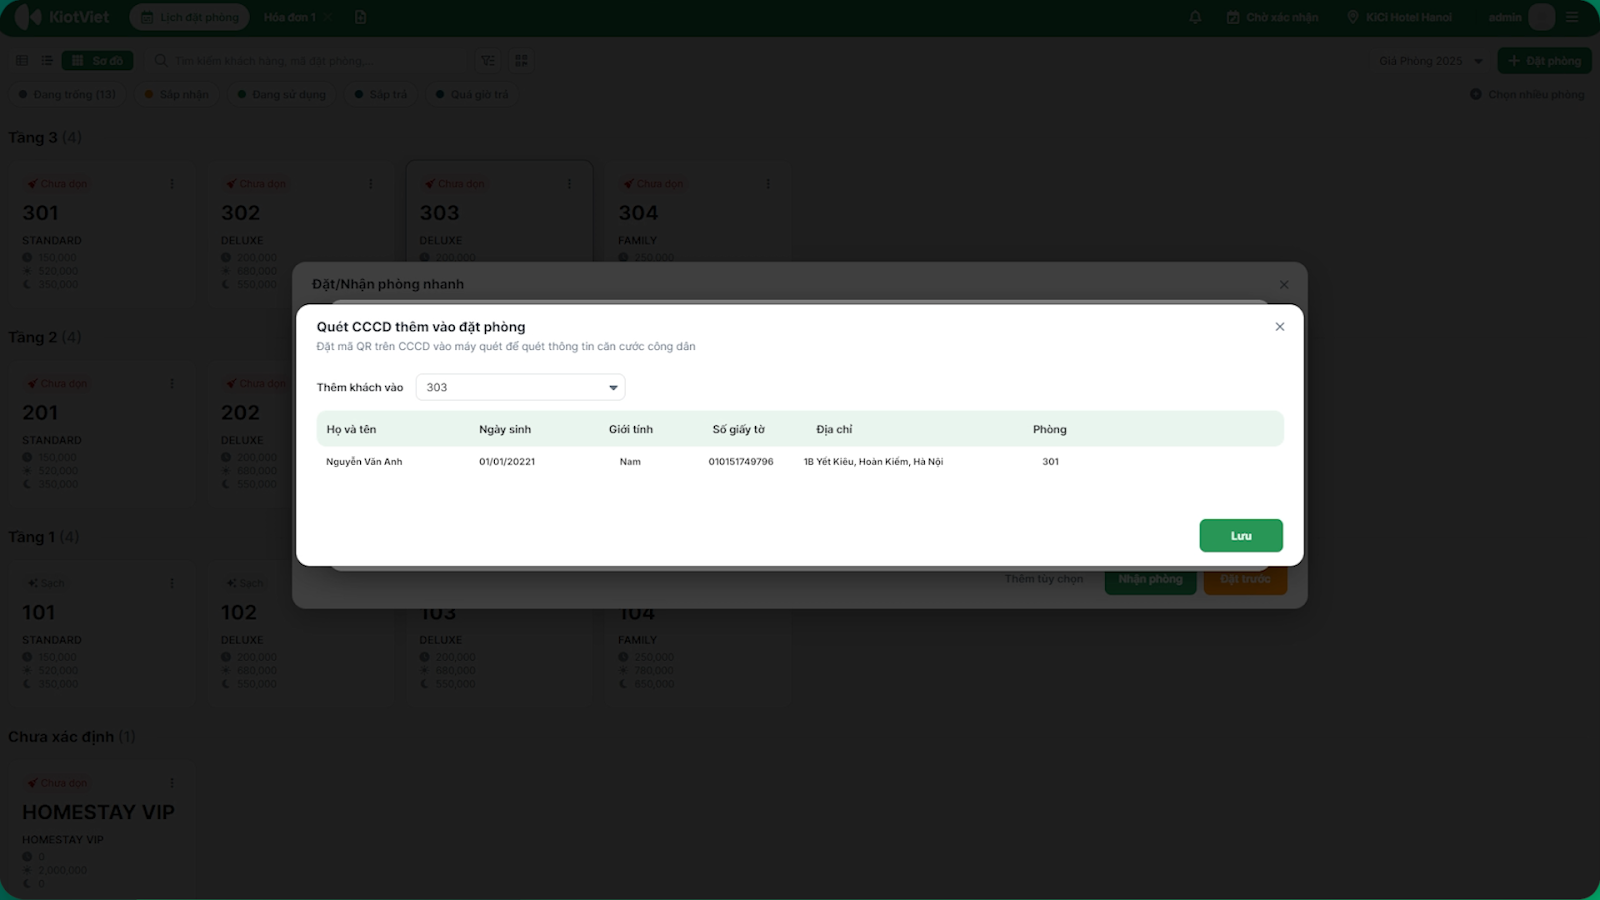Image resolution: width=1600 pixels, height=900 pixels.
Task: Click the birth date 01/01/20221
Action: click(507, 462)
